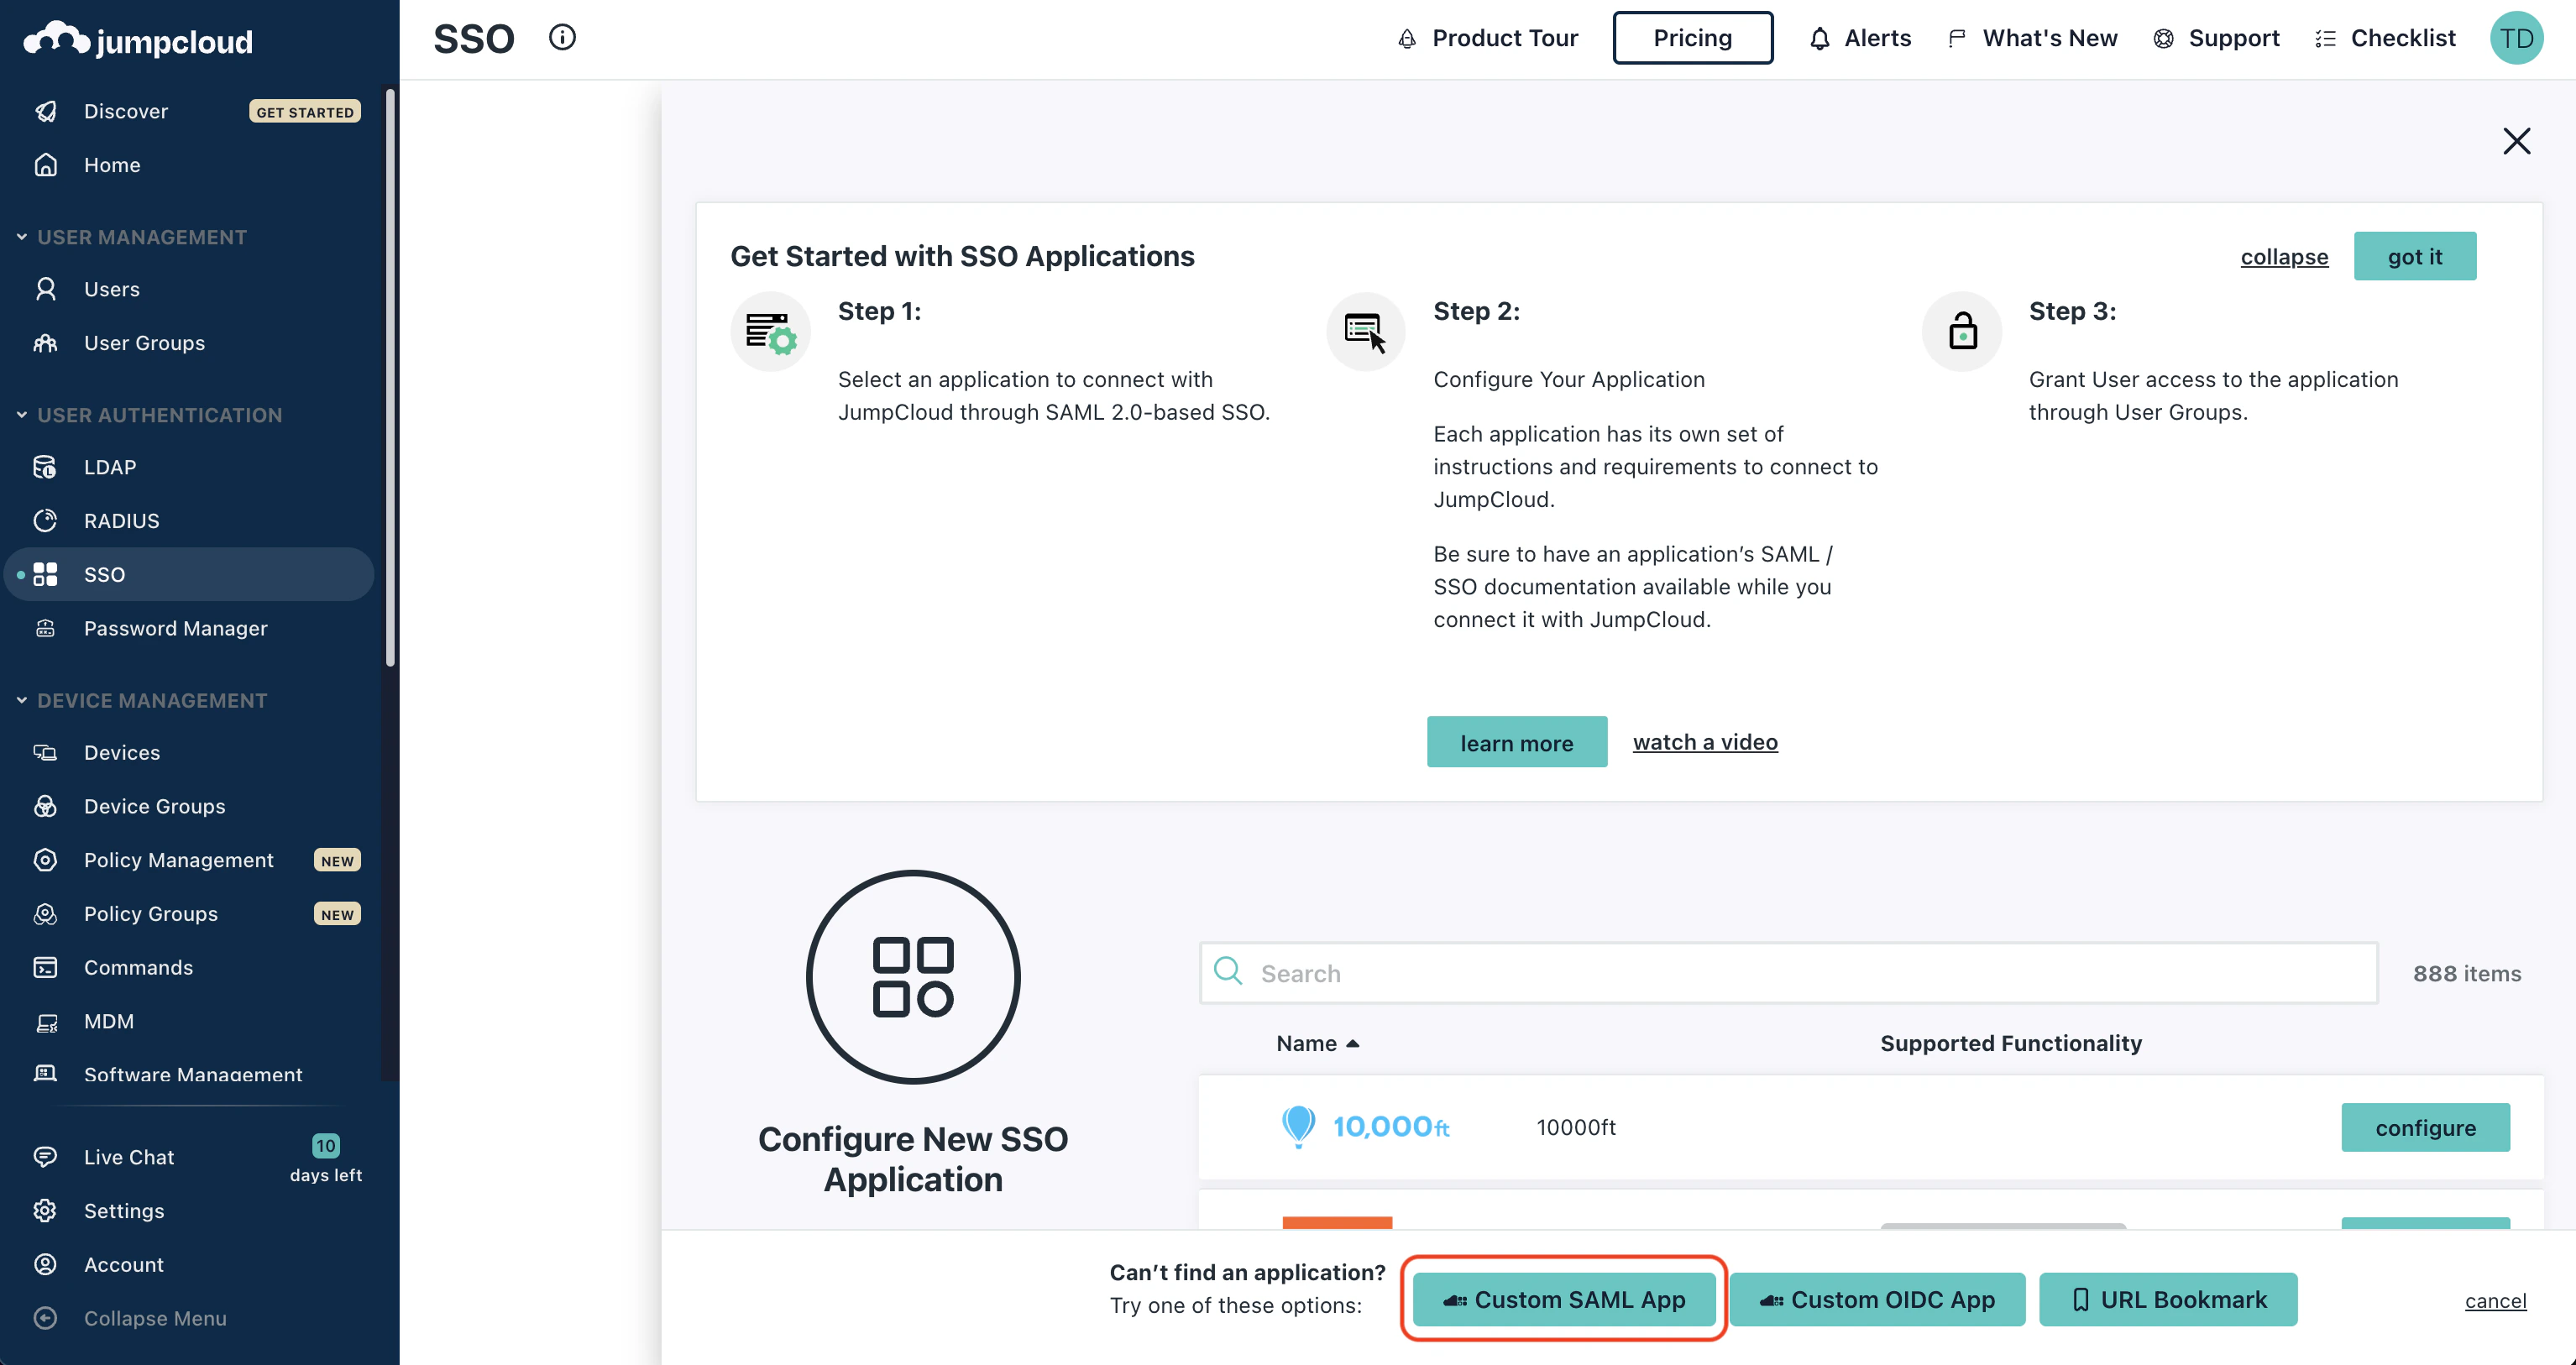
Task: Click the '888 items' count text
Action: pos(2466,973)
